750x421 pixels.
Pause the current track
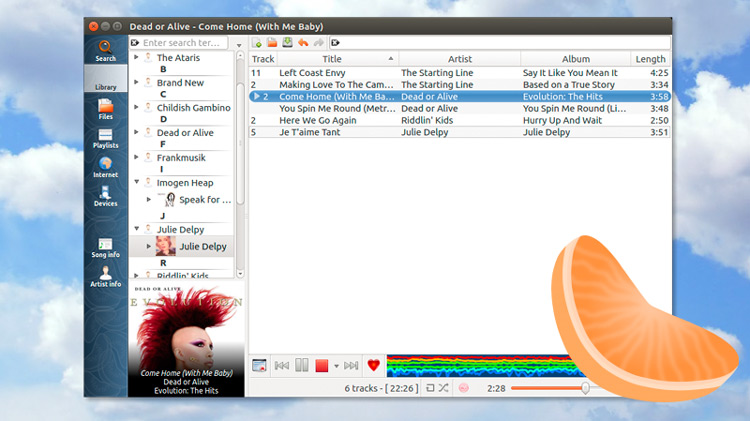(302, 366)
